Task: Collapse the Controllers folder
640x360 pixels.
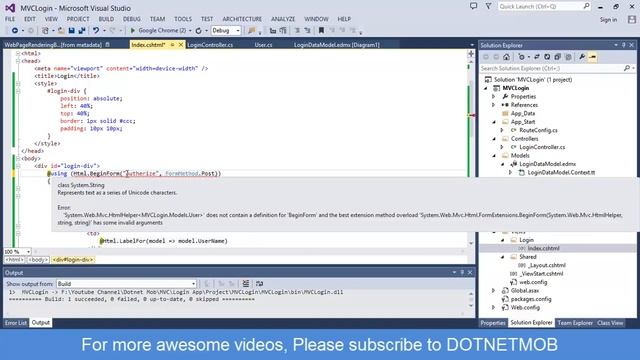Action: pyautogui.click(x=494, y=139)
